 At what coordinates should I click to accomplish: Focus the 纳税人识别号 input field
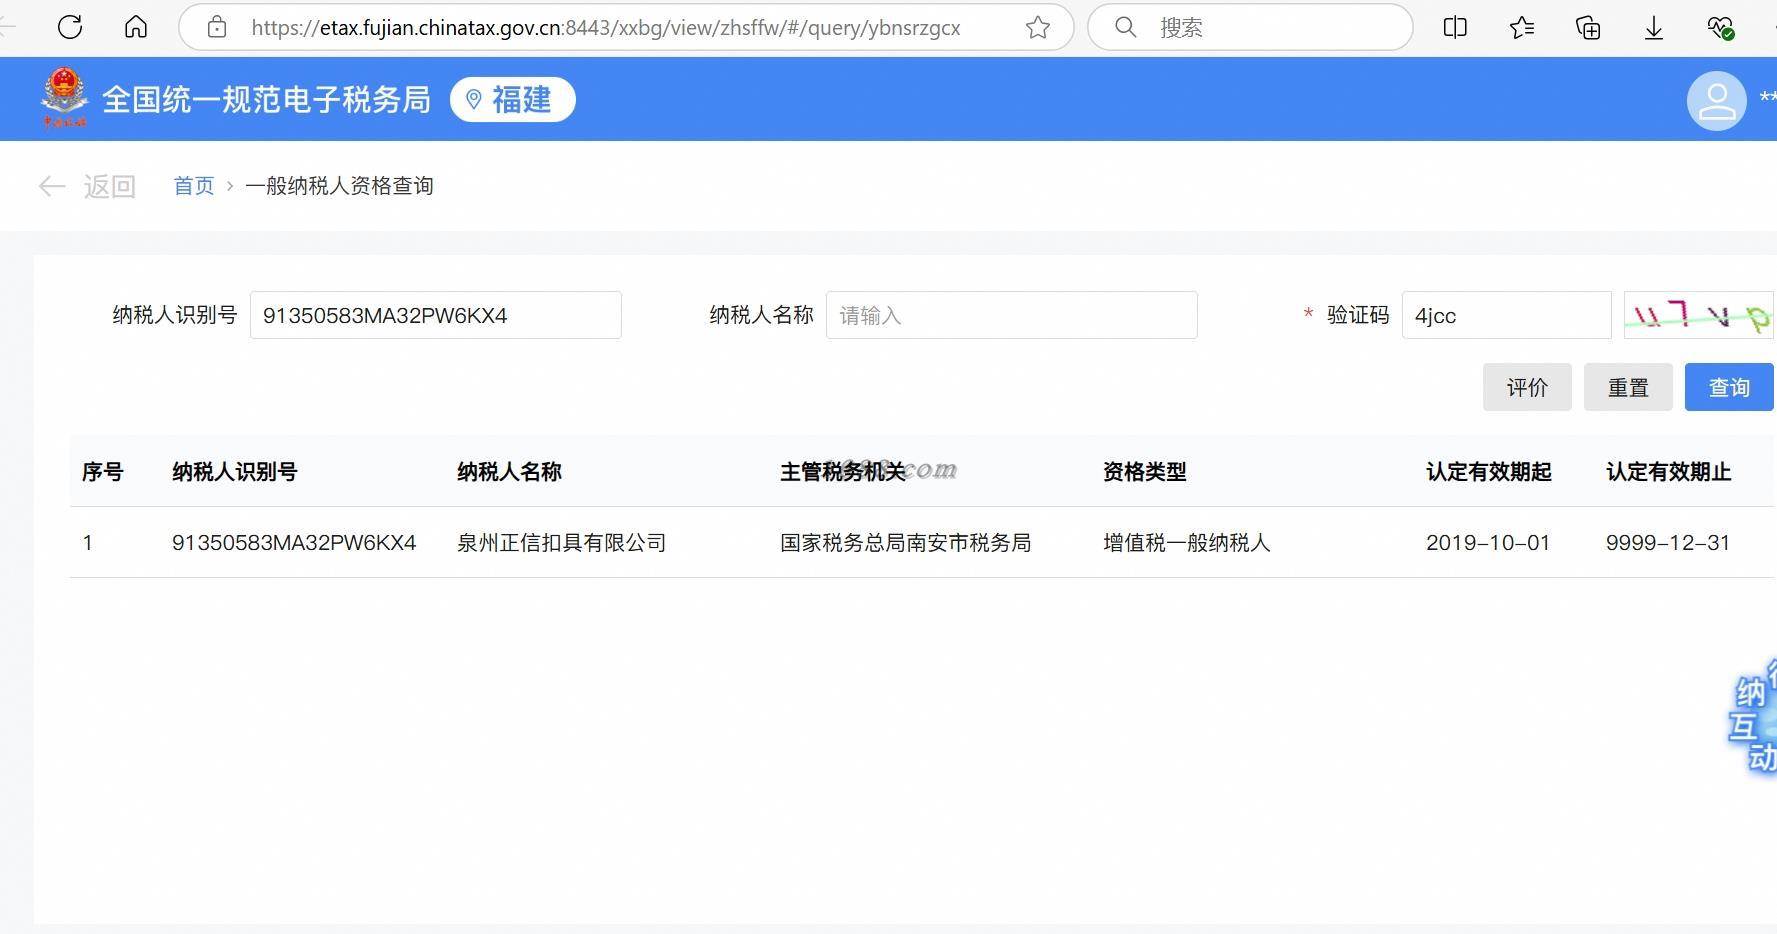click(436, 315)
